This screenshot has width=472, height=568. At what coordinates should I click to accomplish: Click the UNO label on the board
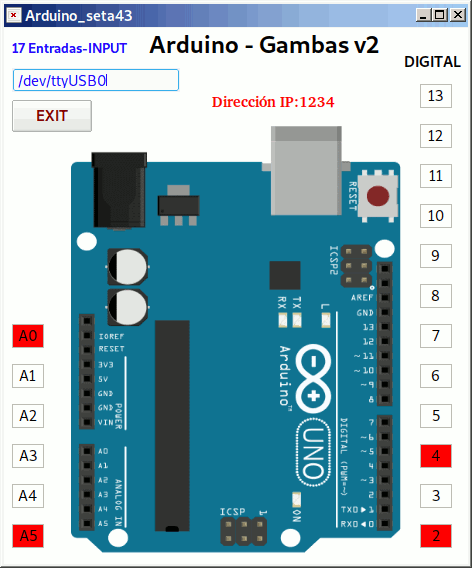click(313, 454)
